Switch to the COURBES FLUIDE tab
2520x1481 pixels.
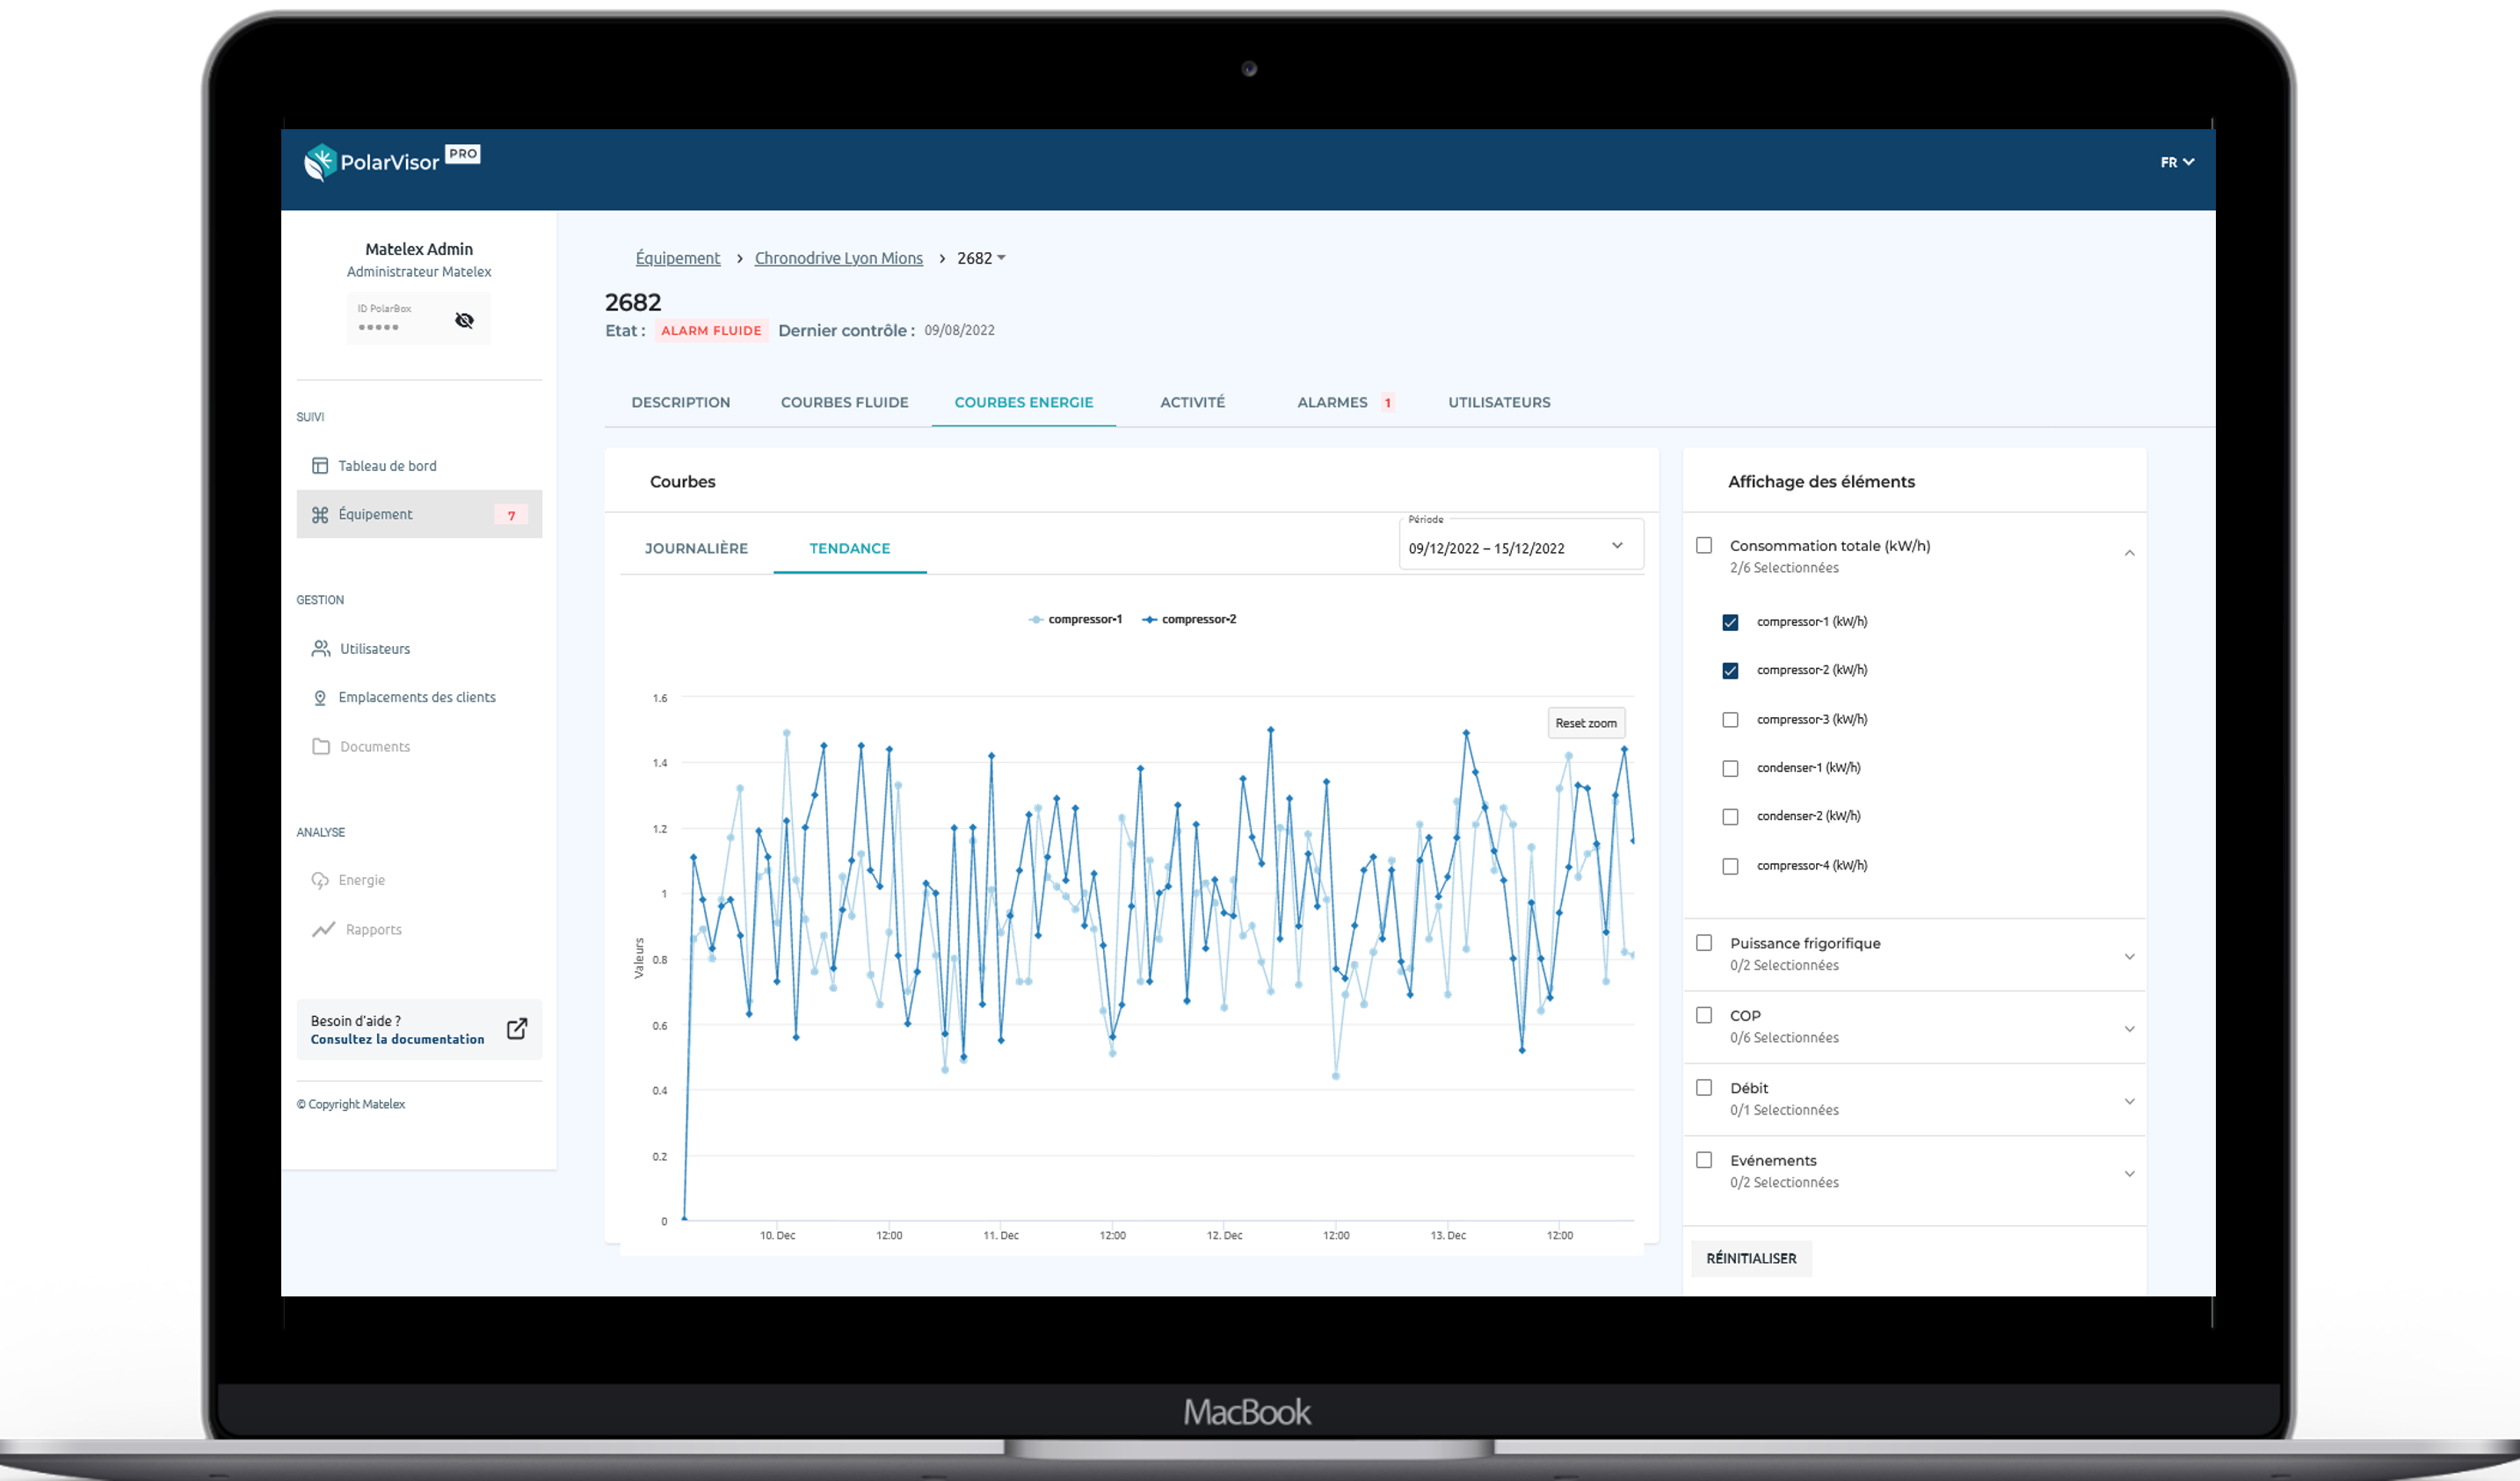pos(844,402)
